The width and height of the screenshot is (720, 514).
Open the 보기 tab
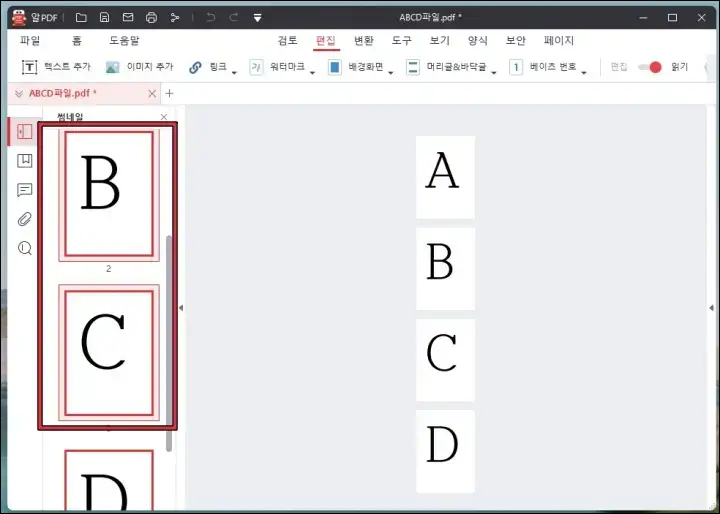pyautogui.click(x=439, y=40)
